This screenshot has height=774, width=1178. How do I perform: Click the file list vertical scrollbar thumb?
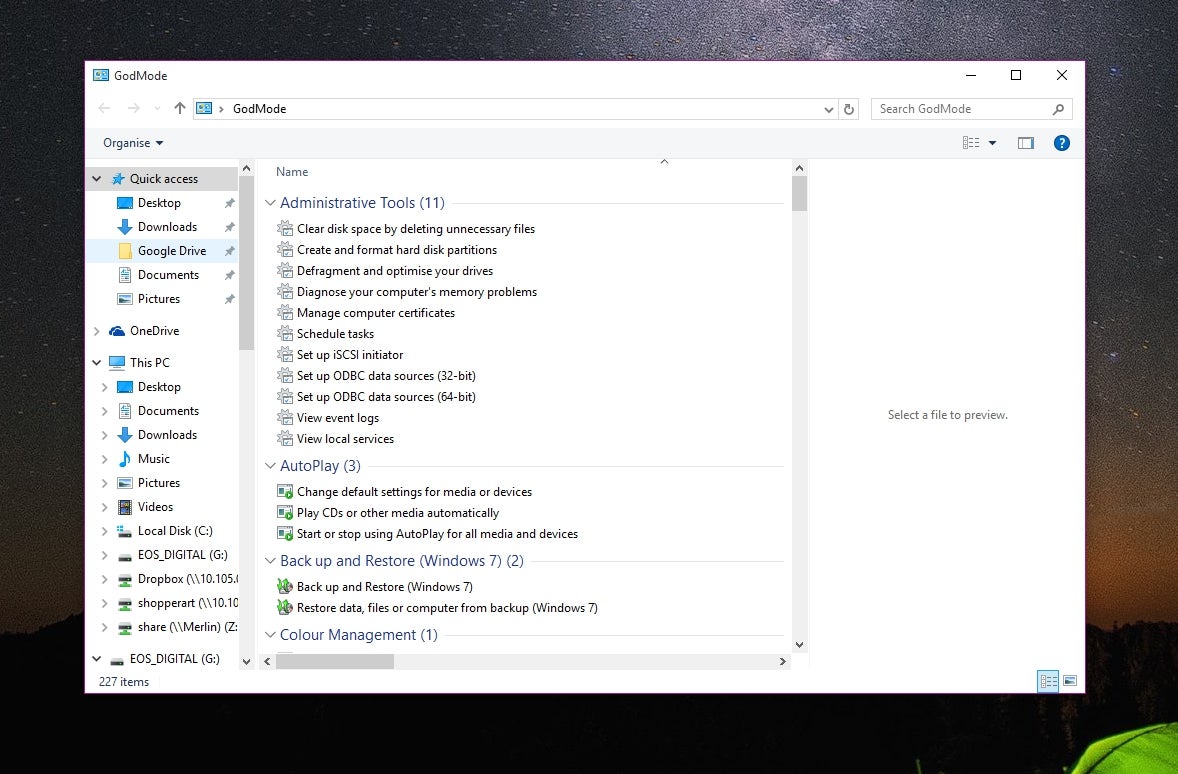click(x=799, y=194)
